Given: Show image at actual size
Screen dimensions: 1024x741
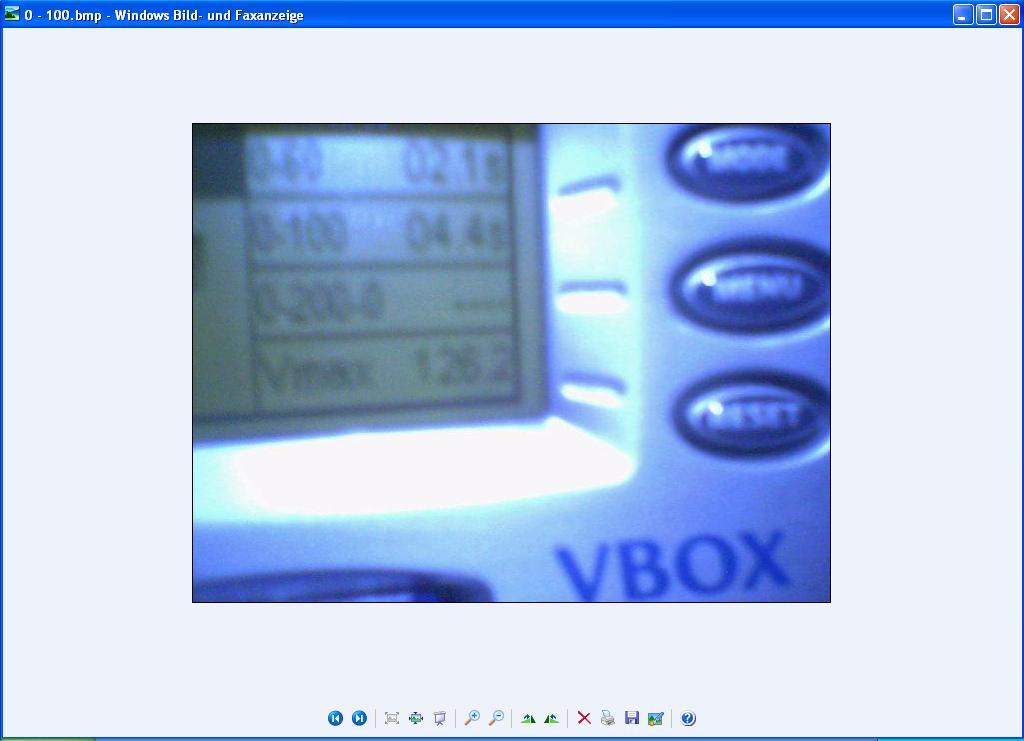Looking at the screenshot, I should tap(416, 718).
